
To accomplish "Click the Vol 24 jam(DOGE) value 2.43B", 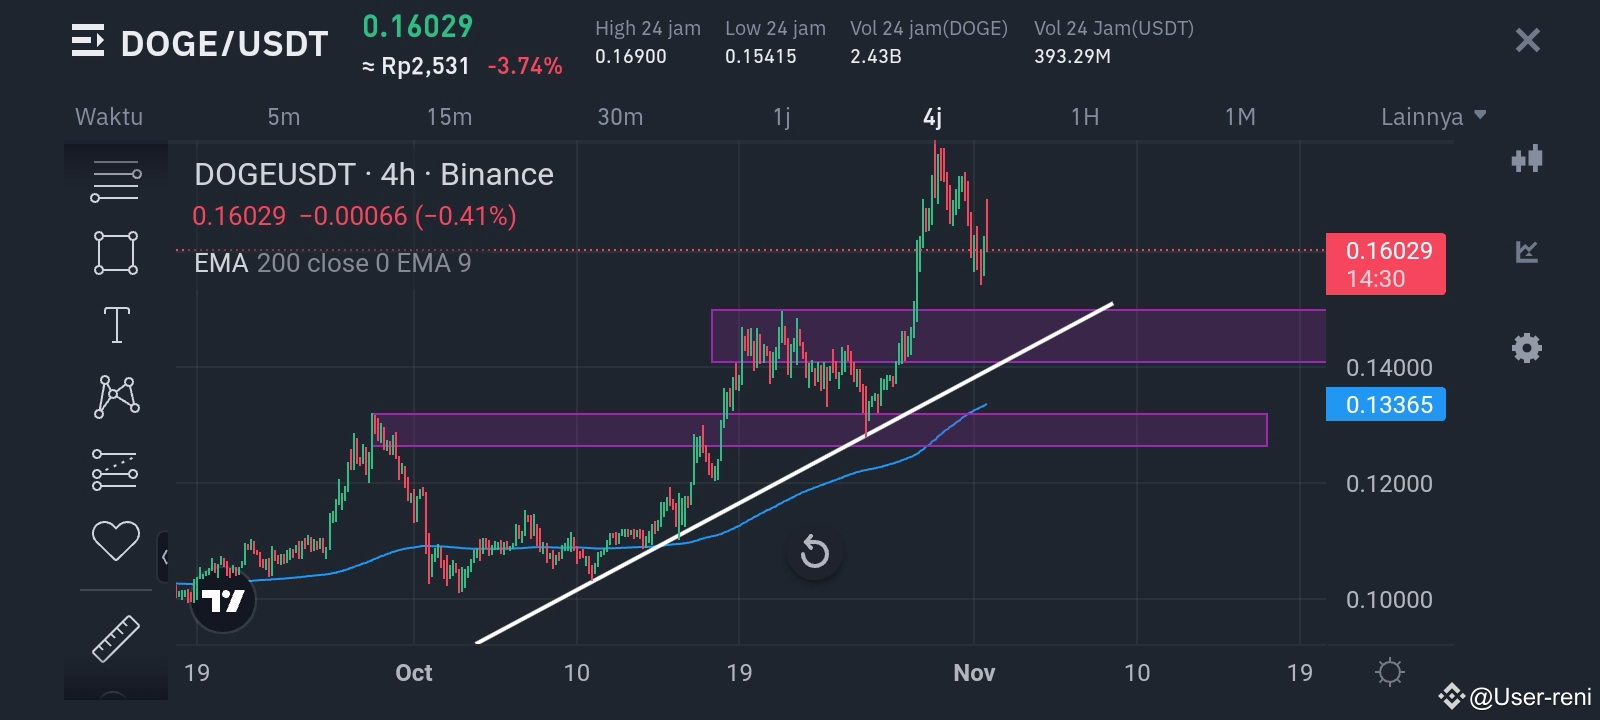I will (x=876, y=56).
